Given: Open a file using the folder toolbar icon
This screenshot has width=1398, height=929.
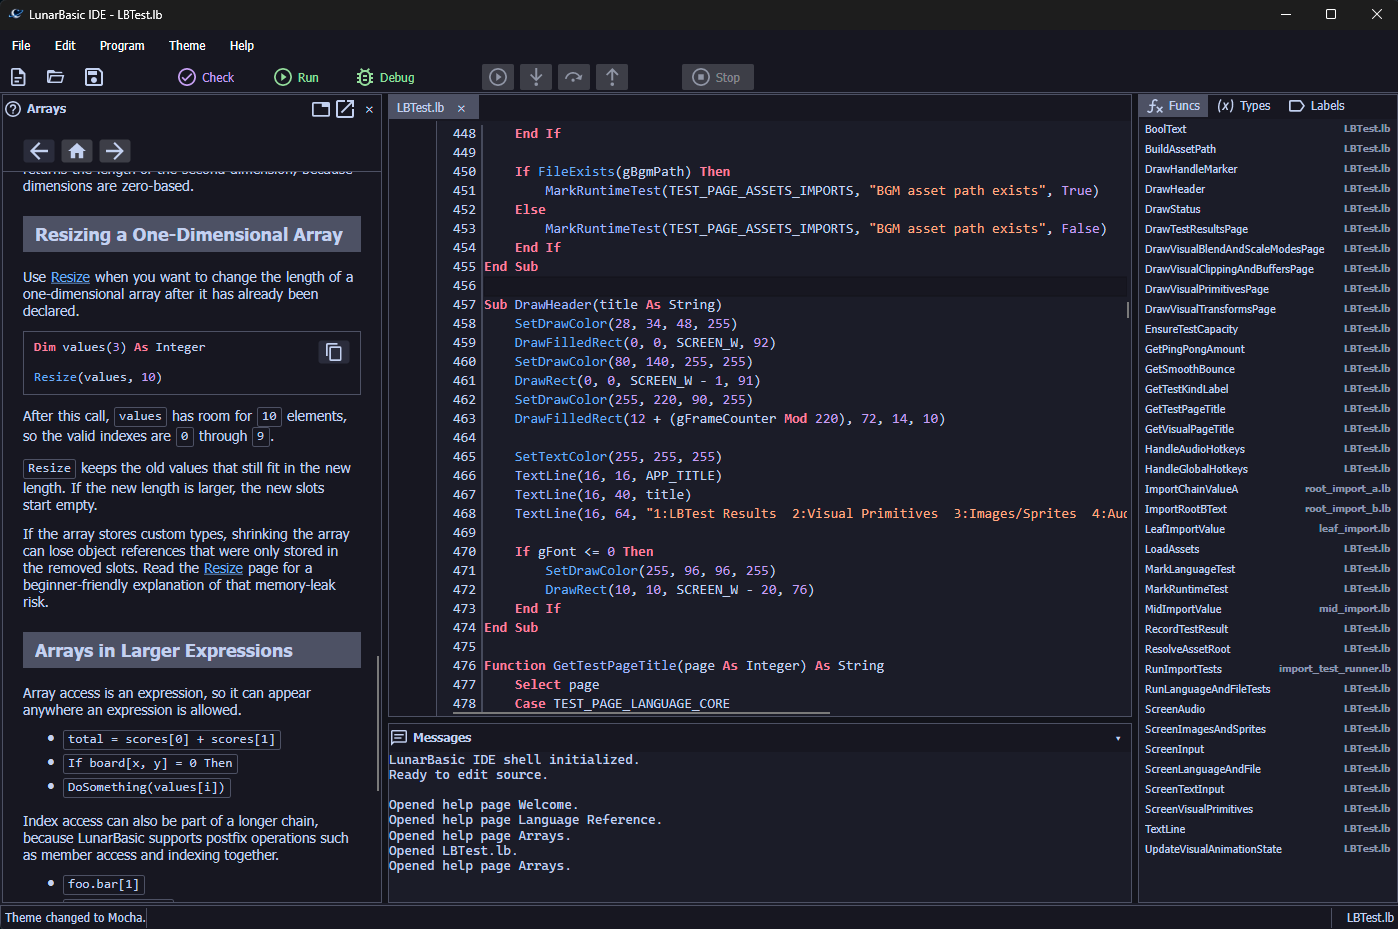Looking at the screenshot, I should 55,77.
